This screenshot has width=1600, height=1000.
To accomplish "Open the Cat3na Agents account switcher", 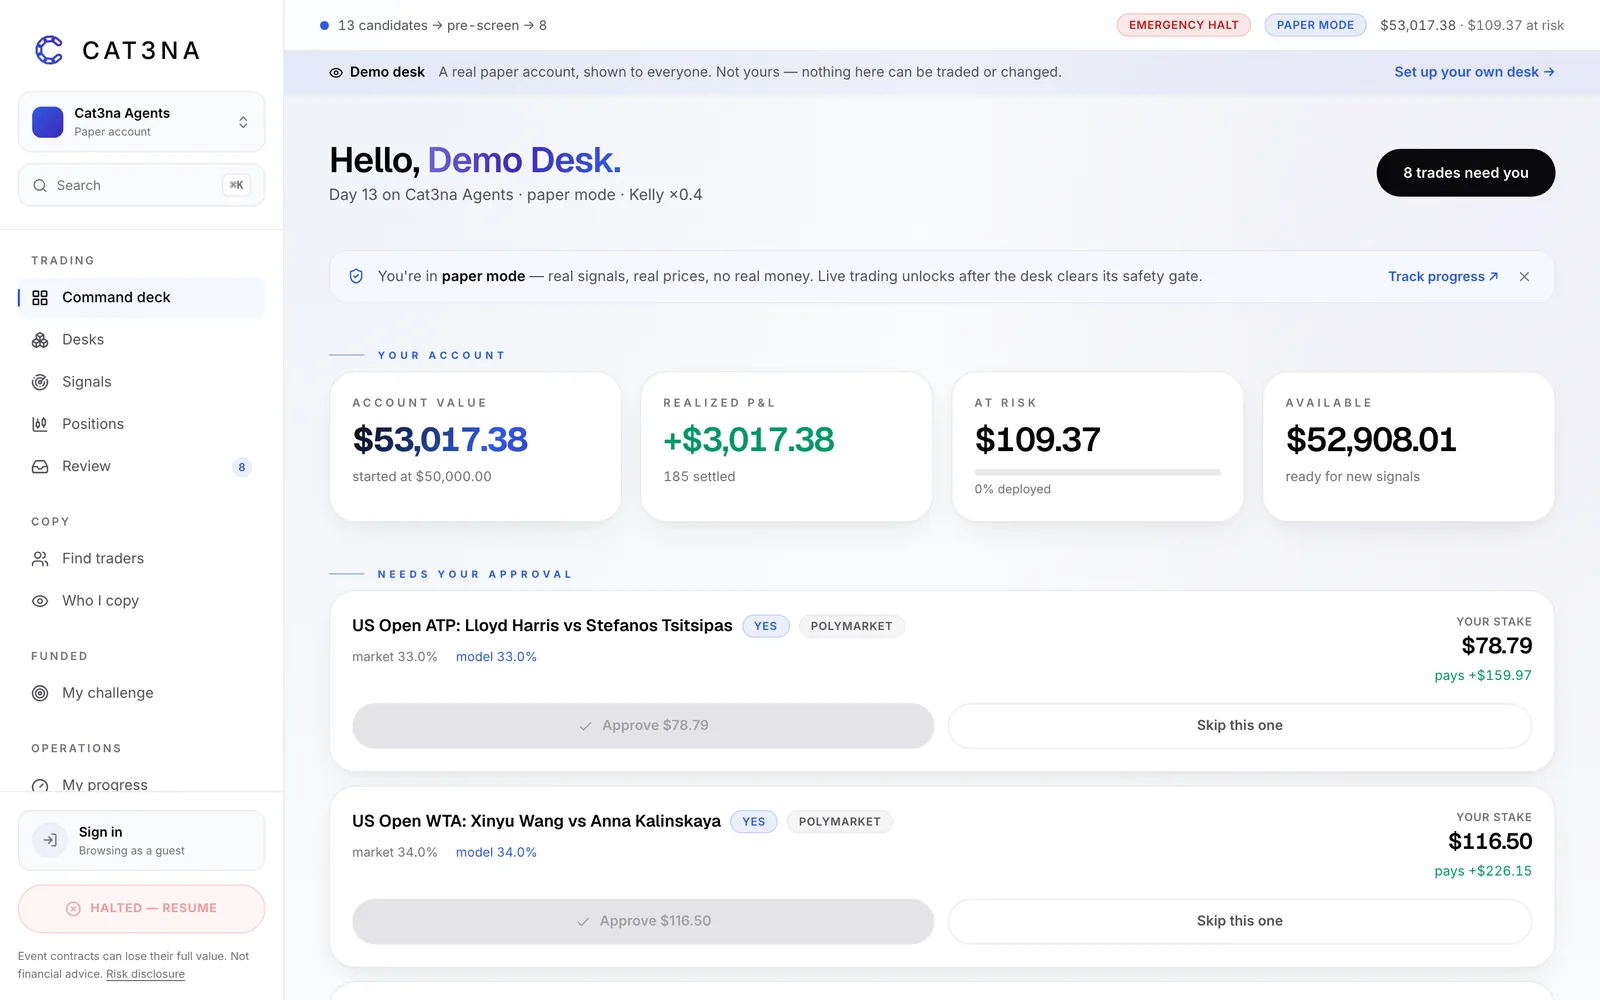I will pos(141,122).
